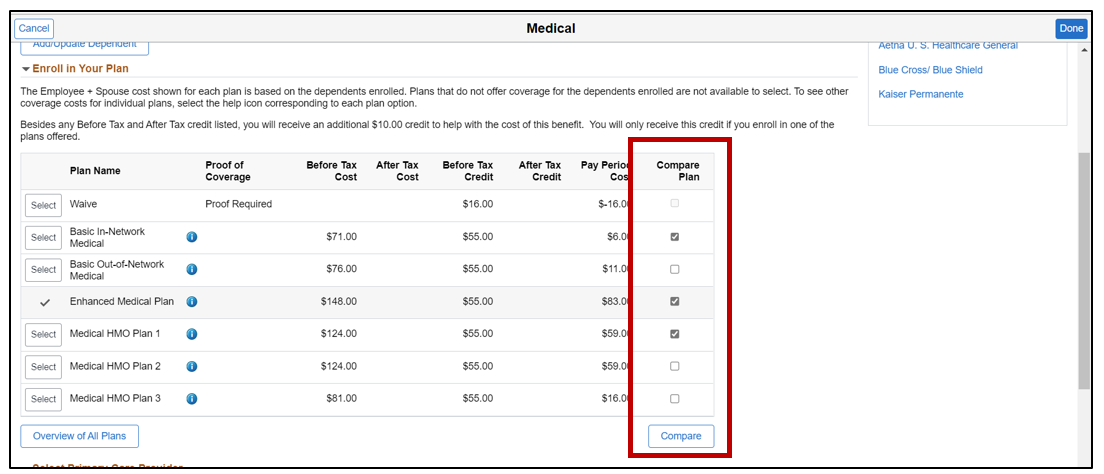
Task: Show info for Enhanced Medical Plan
Action: point(192,302)
